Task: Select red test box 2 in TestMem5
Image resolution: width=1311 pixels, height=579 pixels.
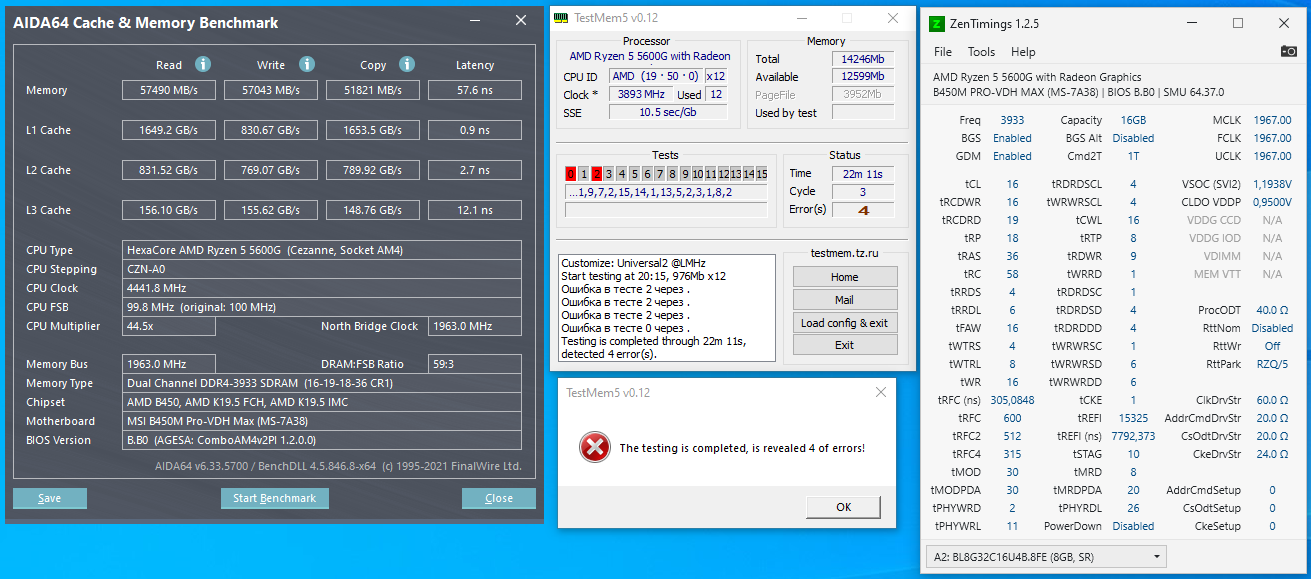Action: 596,174
